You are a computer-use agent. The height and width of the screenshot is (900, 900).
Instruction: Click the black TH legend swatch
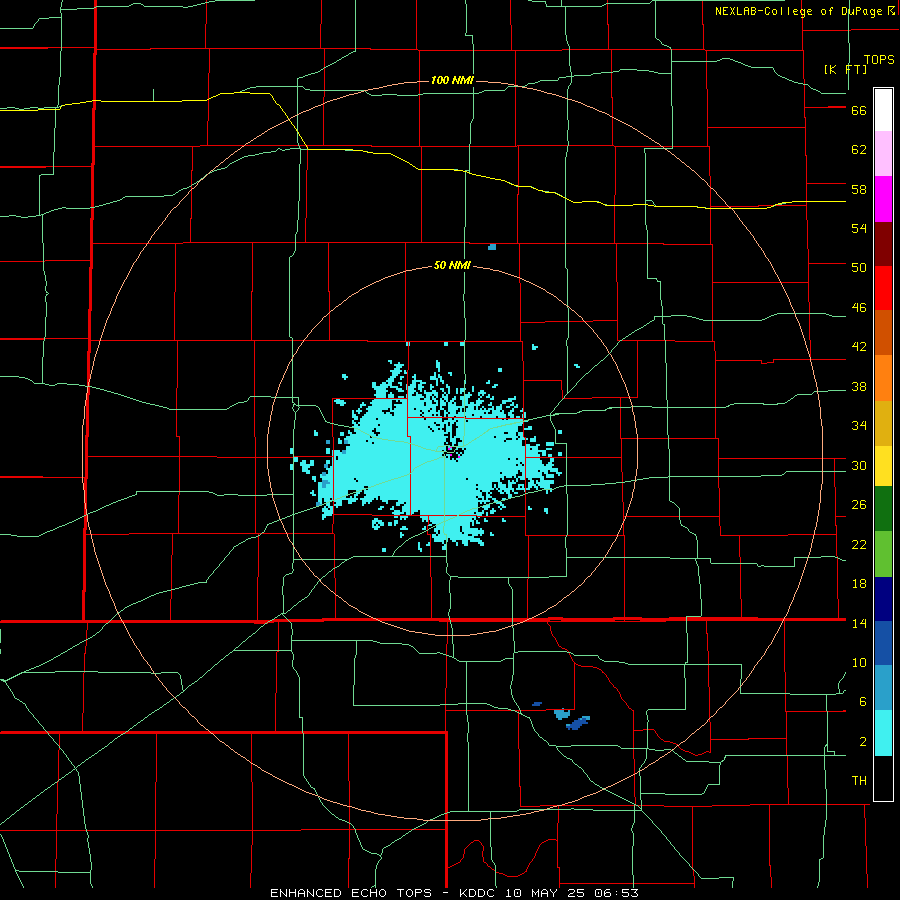pyautogui.click(x=883, y=778)
